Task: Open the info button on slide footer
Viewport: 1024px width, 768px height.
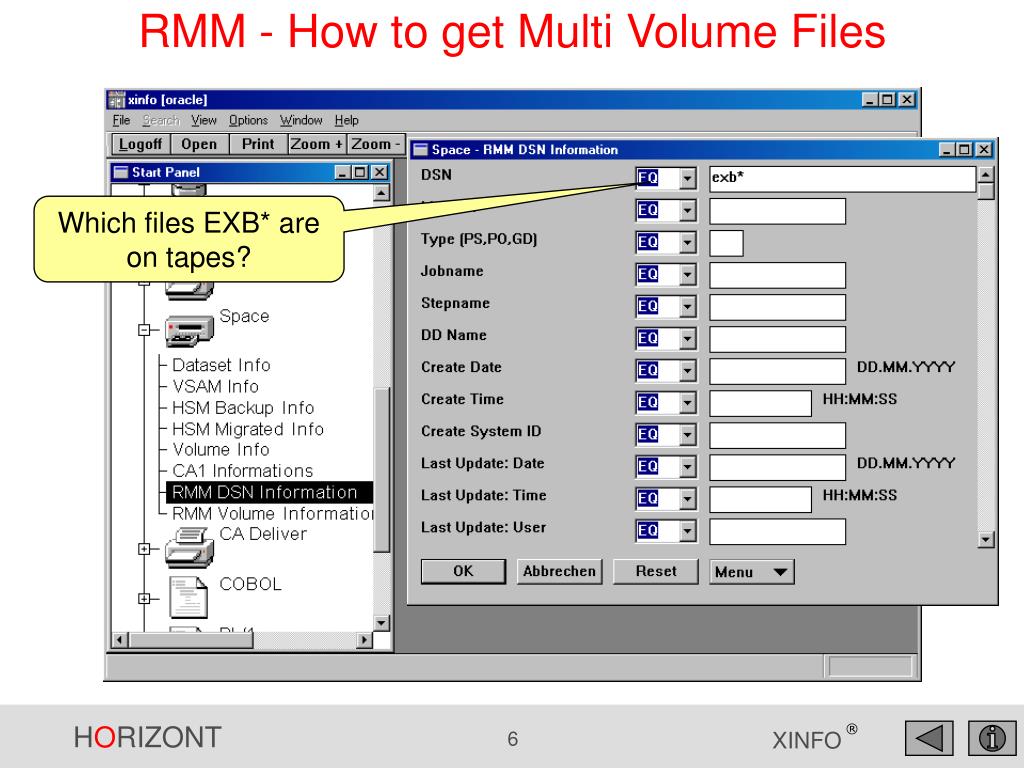Action: tap(991, 738)
